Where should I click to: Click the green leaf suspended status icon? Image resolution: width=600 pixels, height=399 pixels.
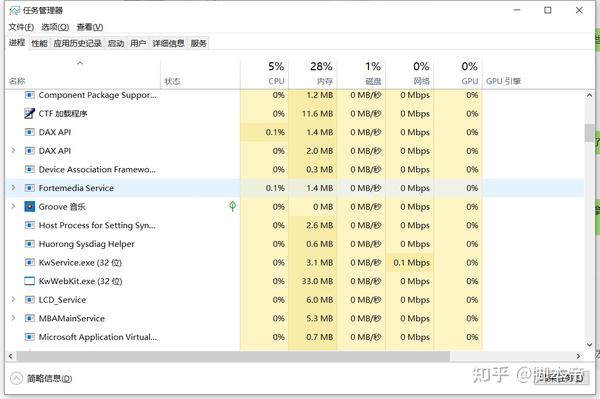coord(232,207)
